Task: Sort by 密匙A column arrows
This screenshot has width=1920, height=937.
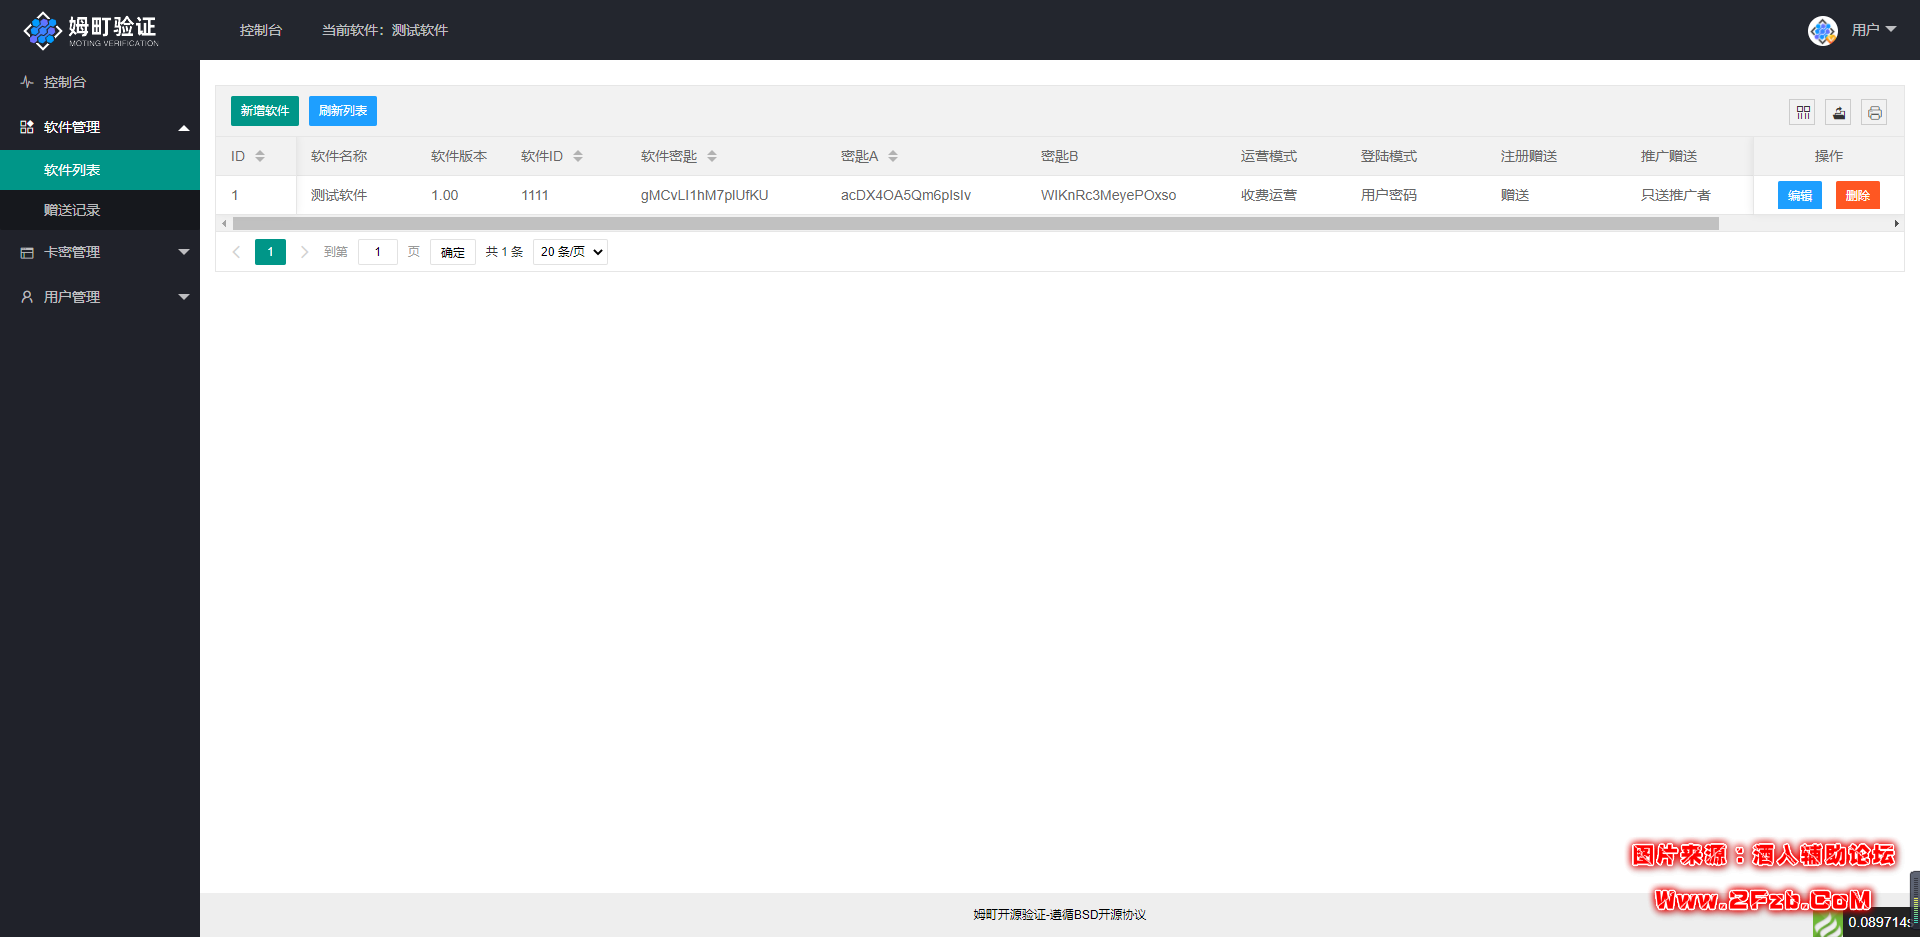Action: [893, 156]
